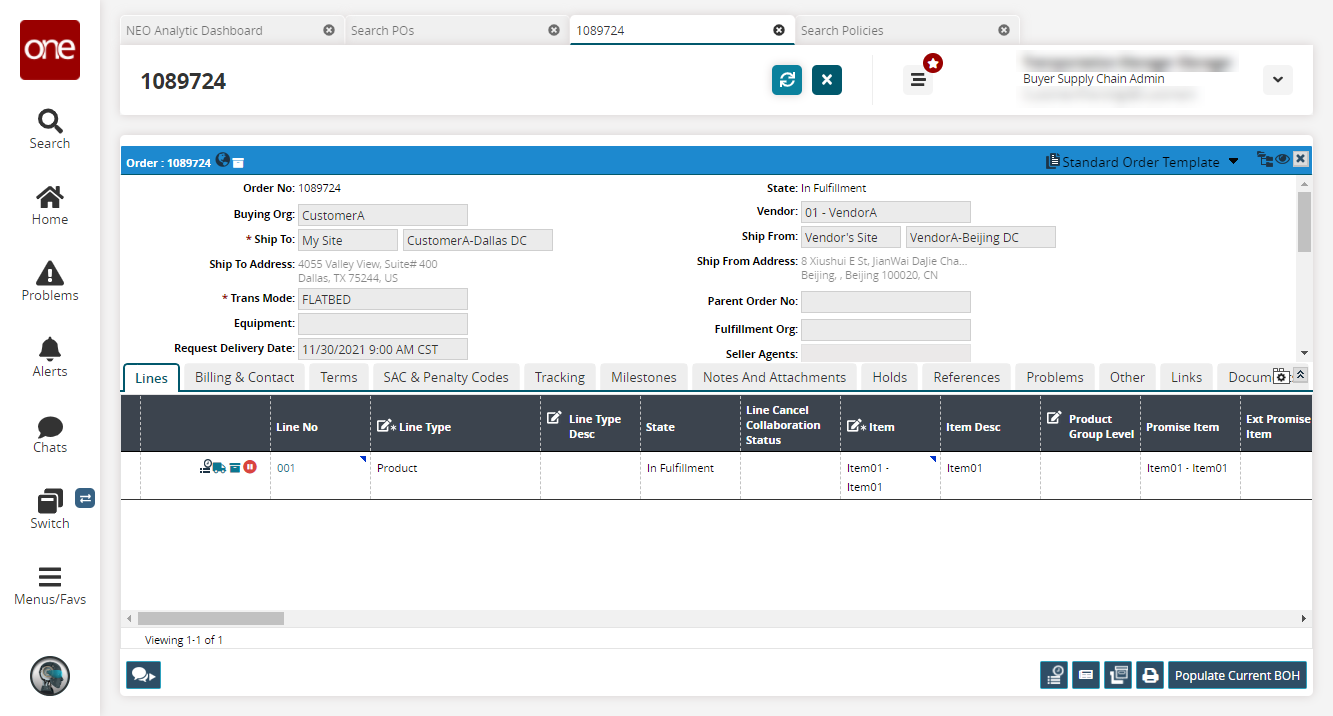Expand the user account dropdown chevron
This screenshot has height=716, width=1333.
(1277, 80)
